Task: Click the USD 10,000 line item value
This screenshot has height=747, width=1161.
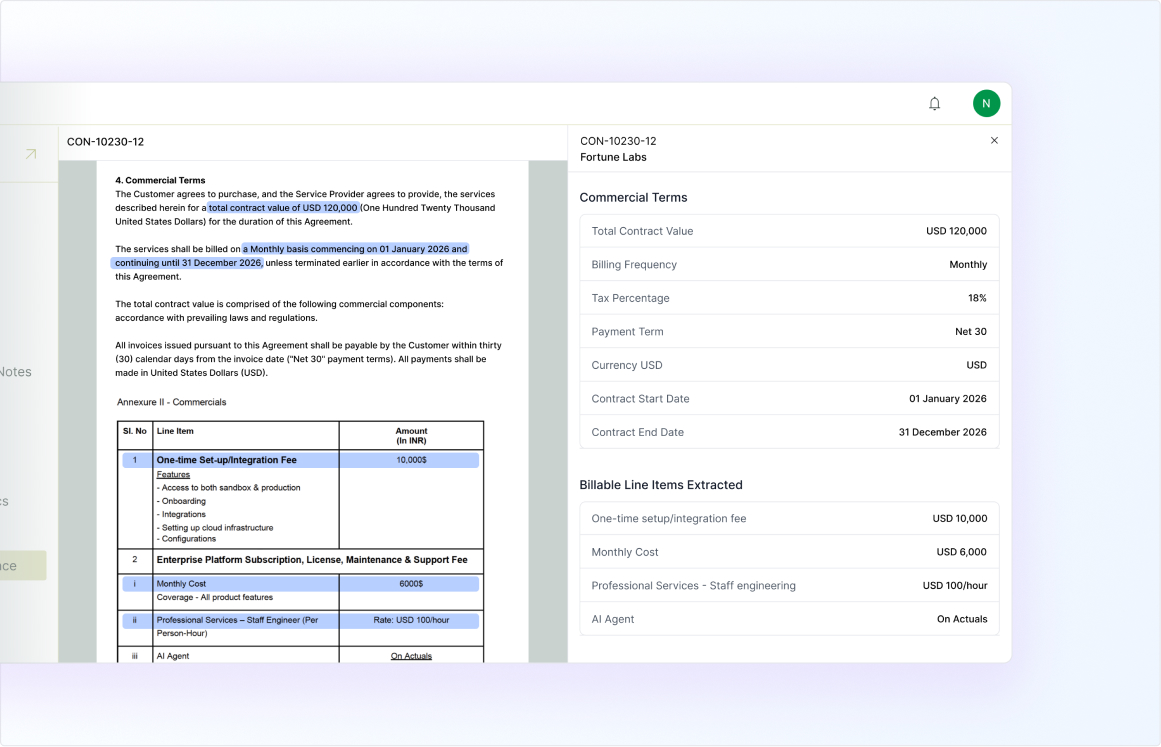Action: click(960, 518)
